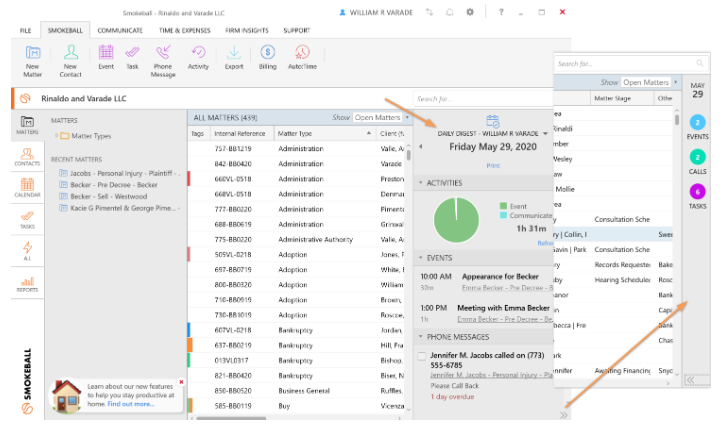Go to Contacts in the left sidebar
The width and height of the screenshot is (722, 427).
(x=27, y=157)
